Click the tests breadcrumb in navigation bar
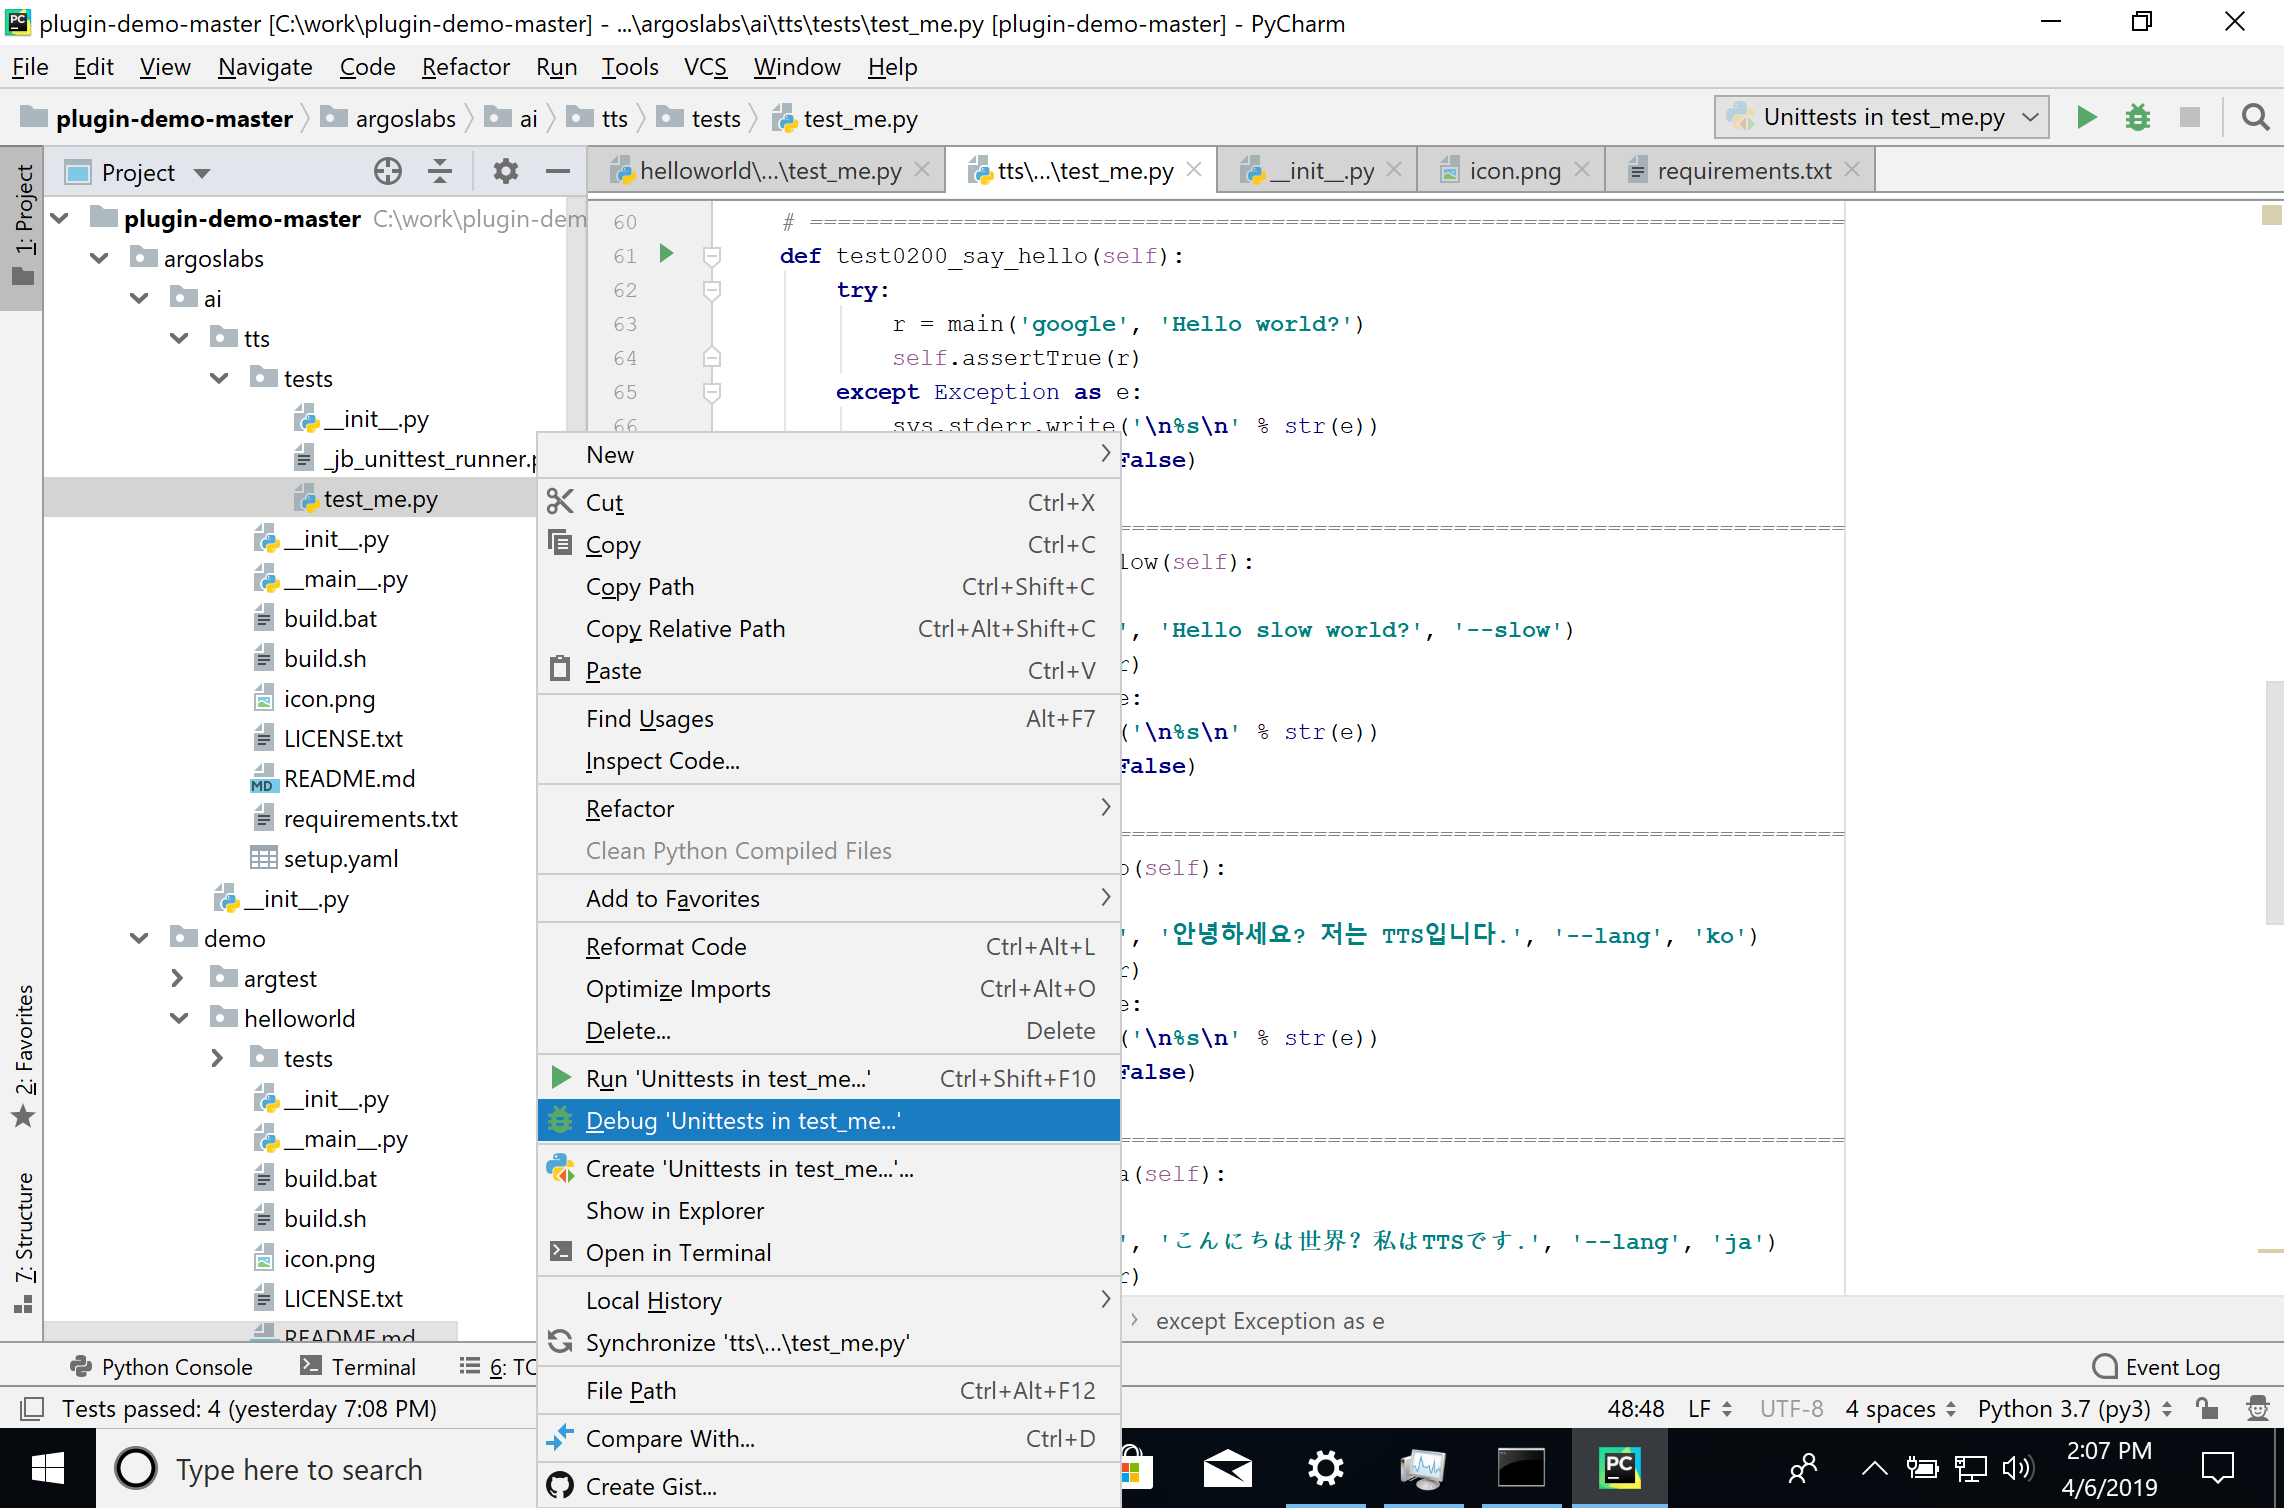 pos(700,118)
